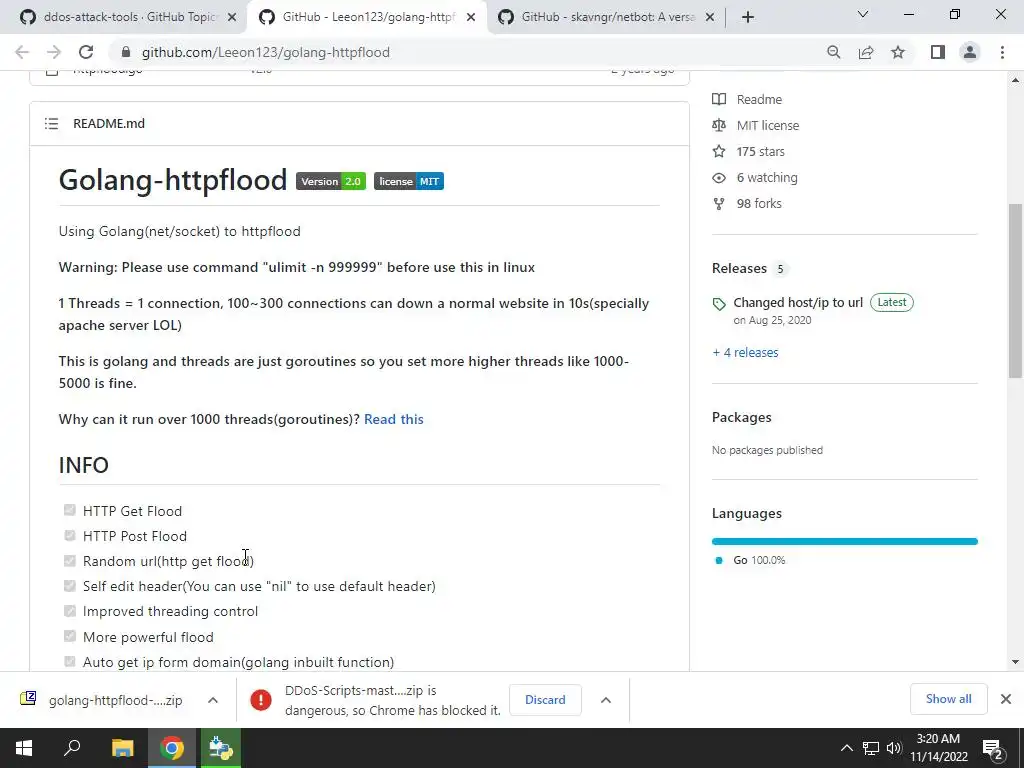Image resolution: width=1024 pixels, height=768 pixels.
Task: Reload the current page
Action: pyautogui.click(x=86, y=52)
